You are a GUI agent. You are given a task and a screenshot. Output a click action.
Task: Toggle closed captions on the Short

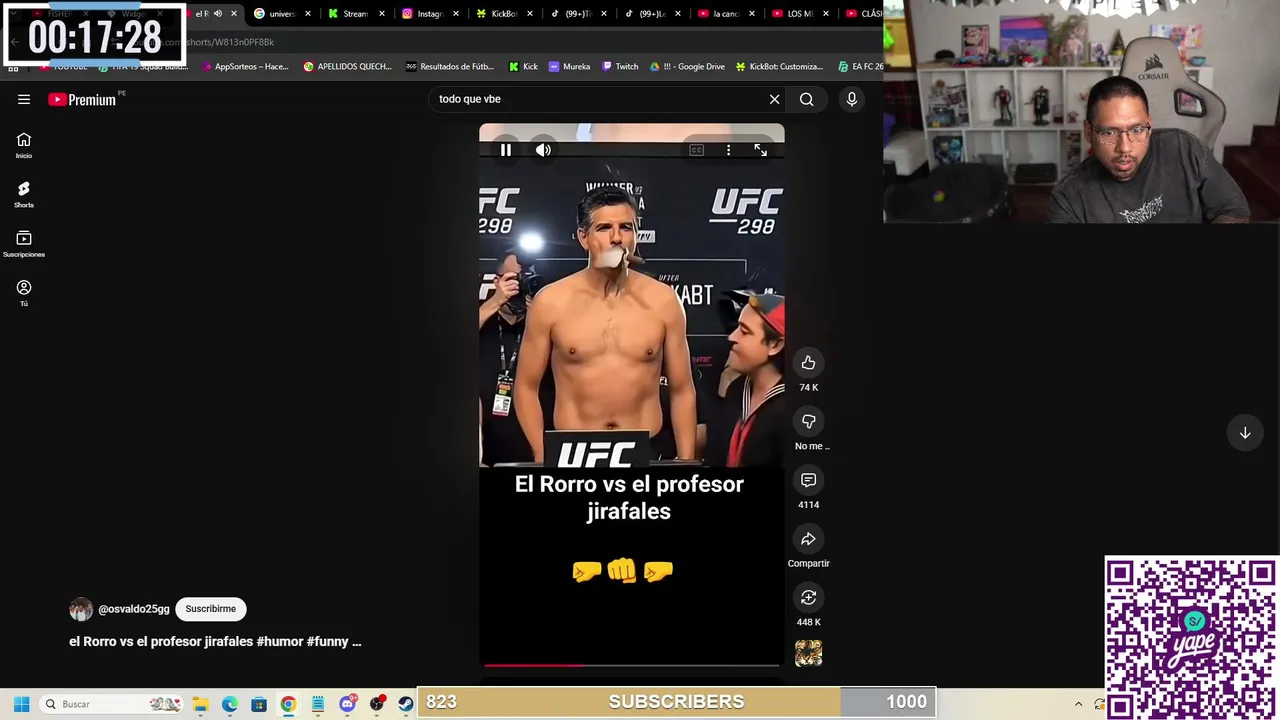697,150
